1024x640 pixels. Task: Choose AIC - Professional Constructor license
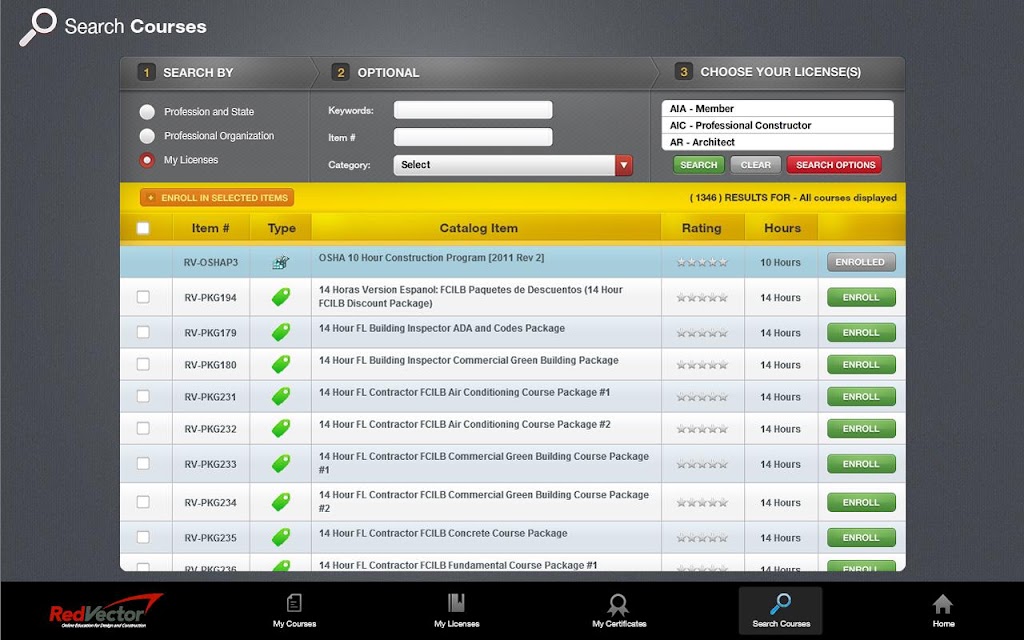tap(777, 125)
